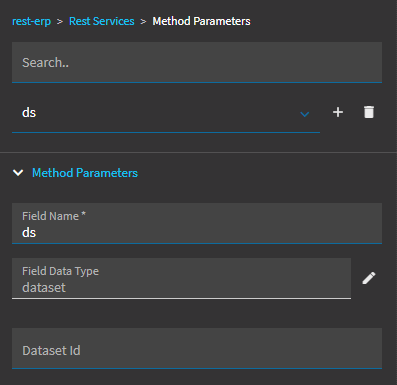Open the Rest Services breadcrumb link
Screen dimensions: 397x385
click(102, 21)
